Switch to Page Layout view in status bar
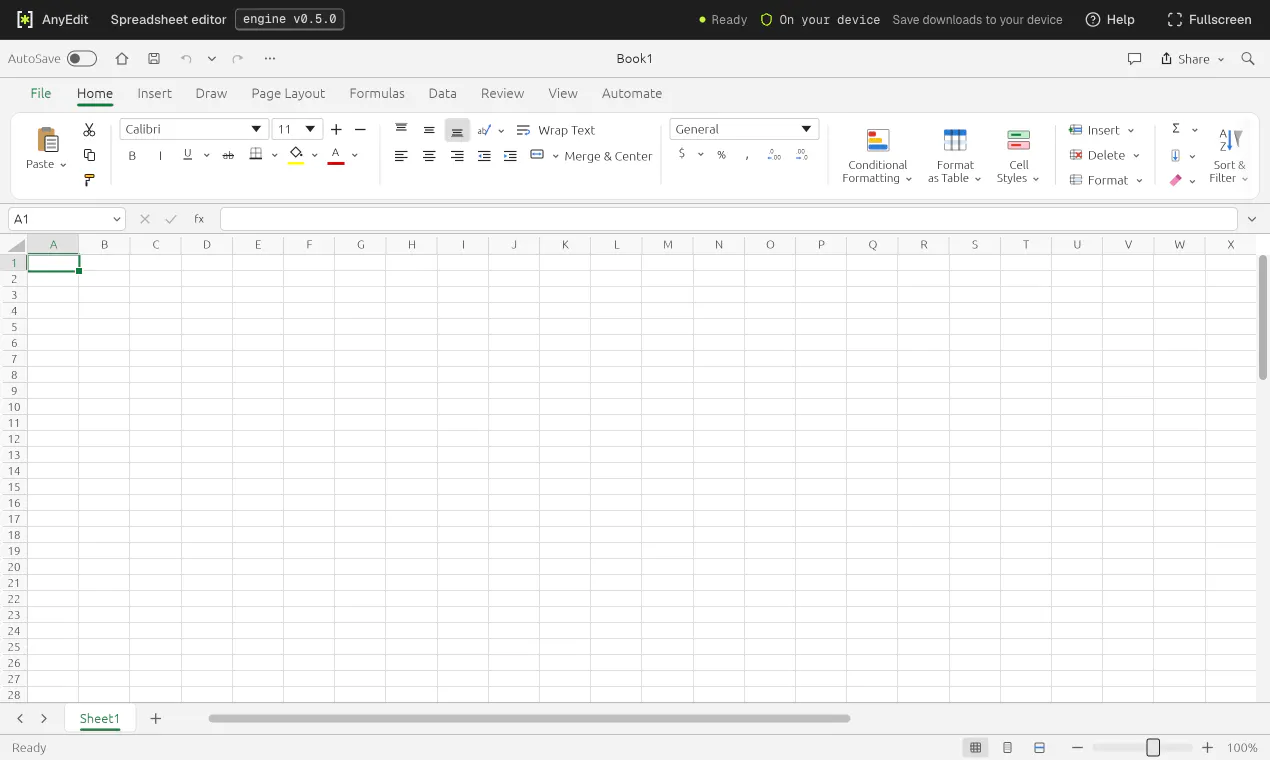This screenshot has height=760, width=1270. (x=1007, y=747)
